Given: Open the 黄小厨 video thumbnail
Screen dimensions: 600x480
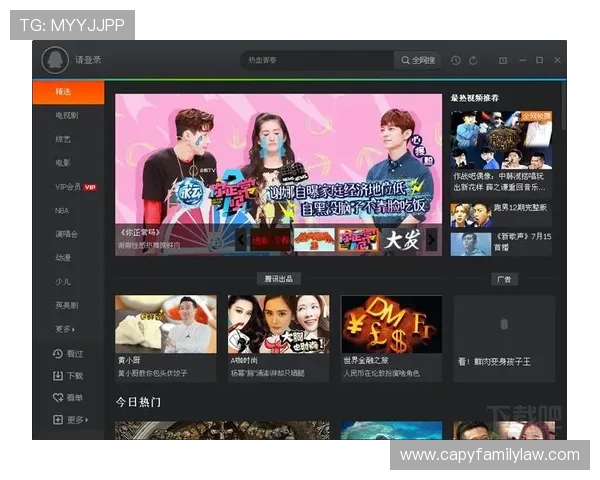Looking at the screenshot, I should pyautogui.click(x=166, y=324).
